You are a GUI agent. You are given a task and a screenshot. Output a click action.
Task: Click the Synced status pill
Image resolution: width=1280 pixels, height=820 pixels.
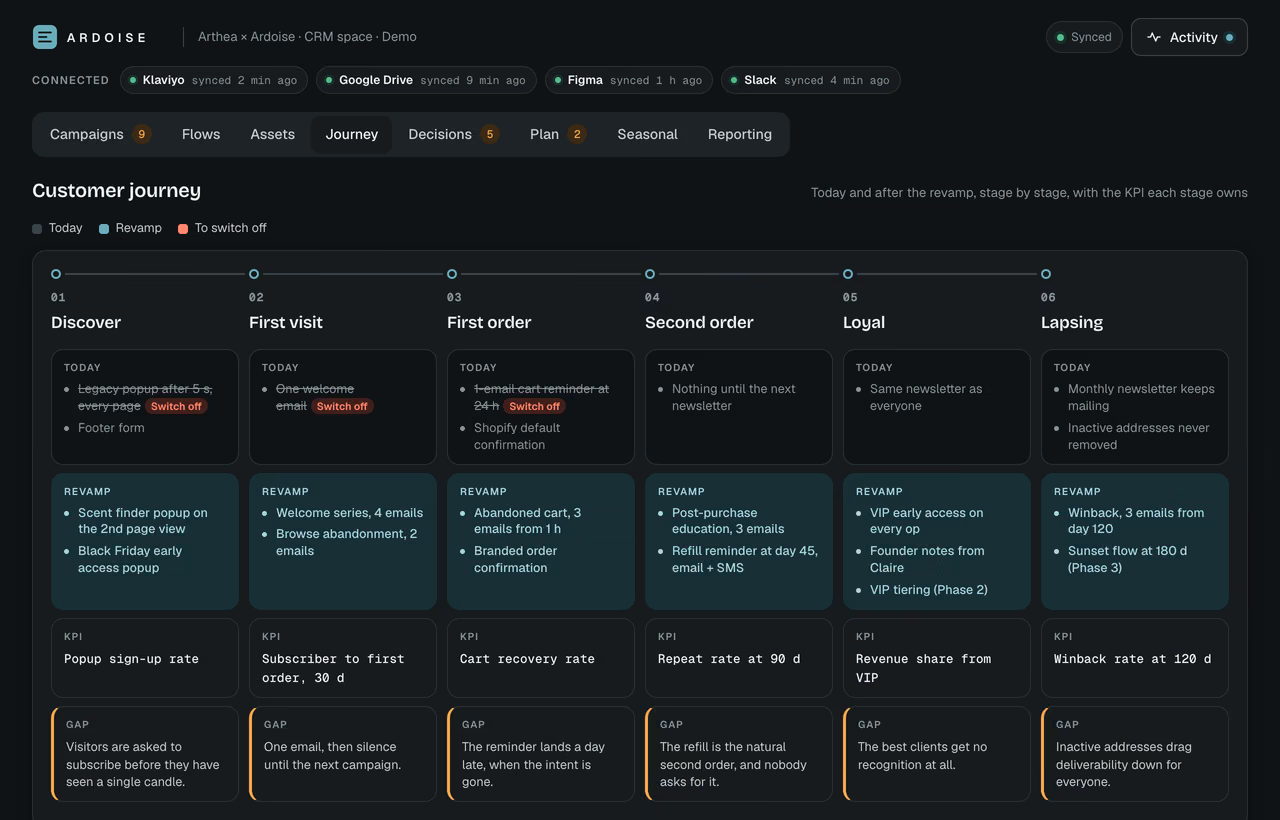(1084, 37)
